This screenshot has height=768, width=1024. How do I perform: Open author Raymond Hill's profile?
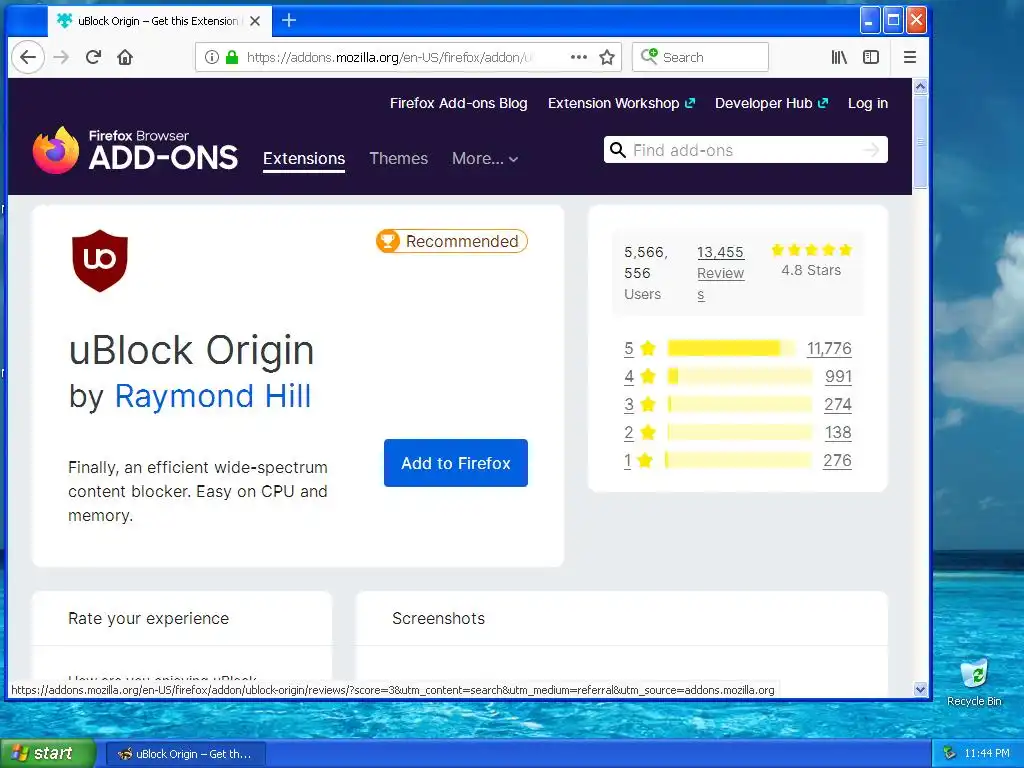point(213,396)
